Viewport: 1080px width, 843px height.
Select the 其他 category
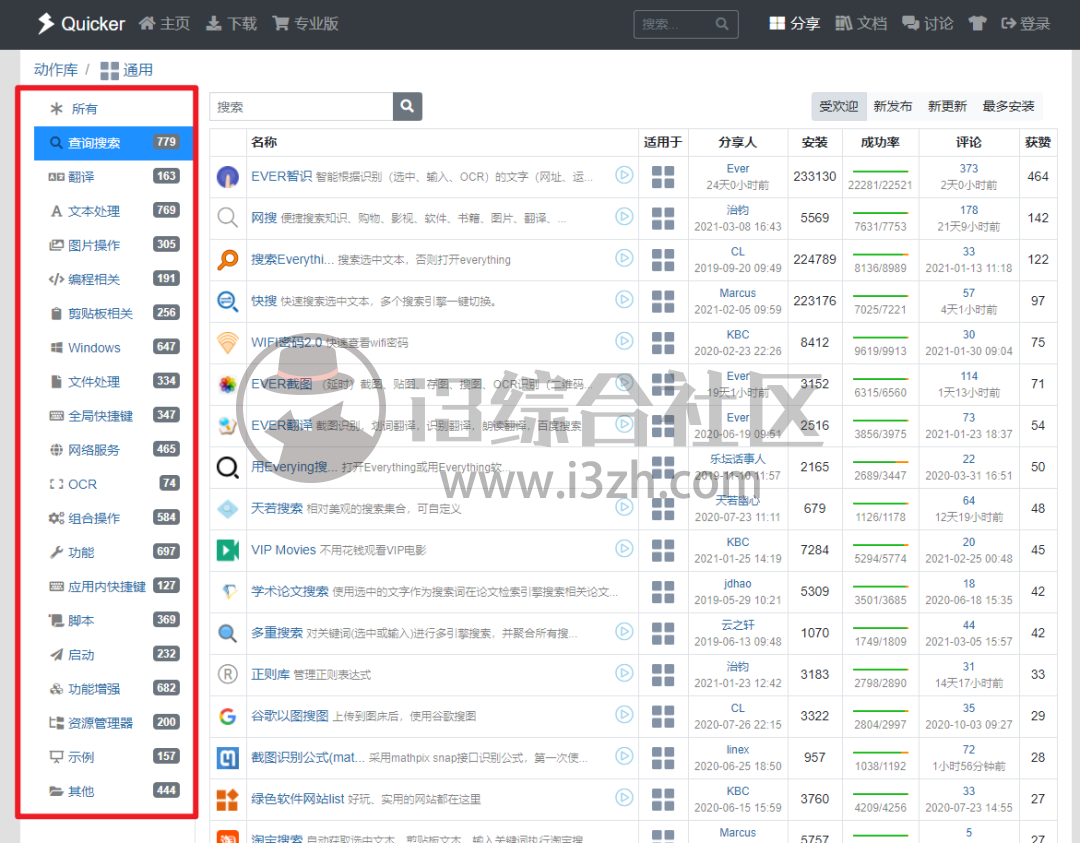click(x=114, y=791)
